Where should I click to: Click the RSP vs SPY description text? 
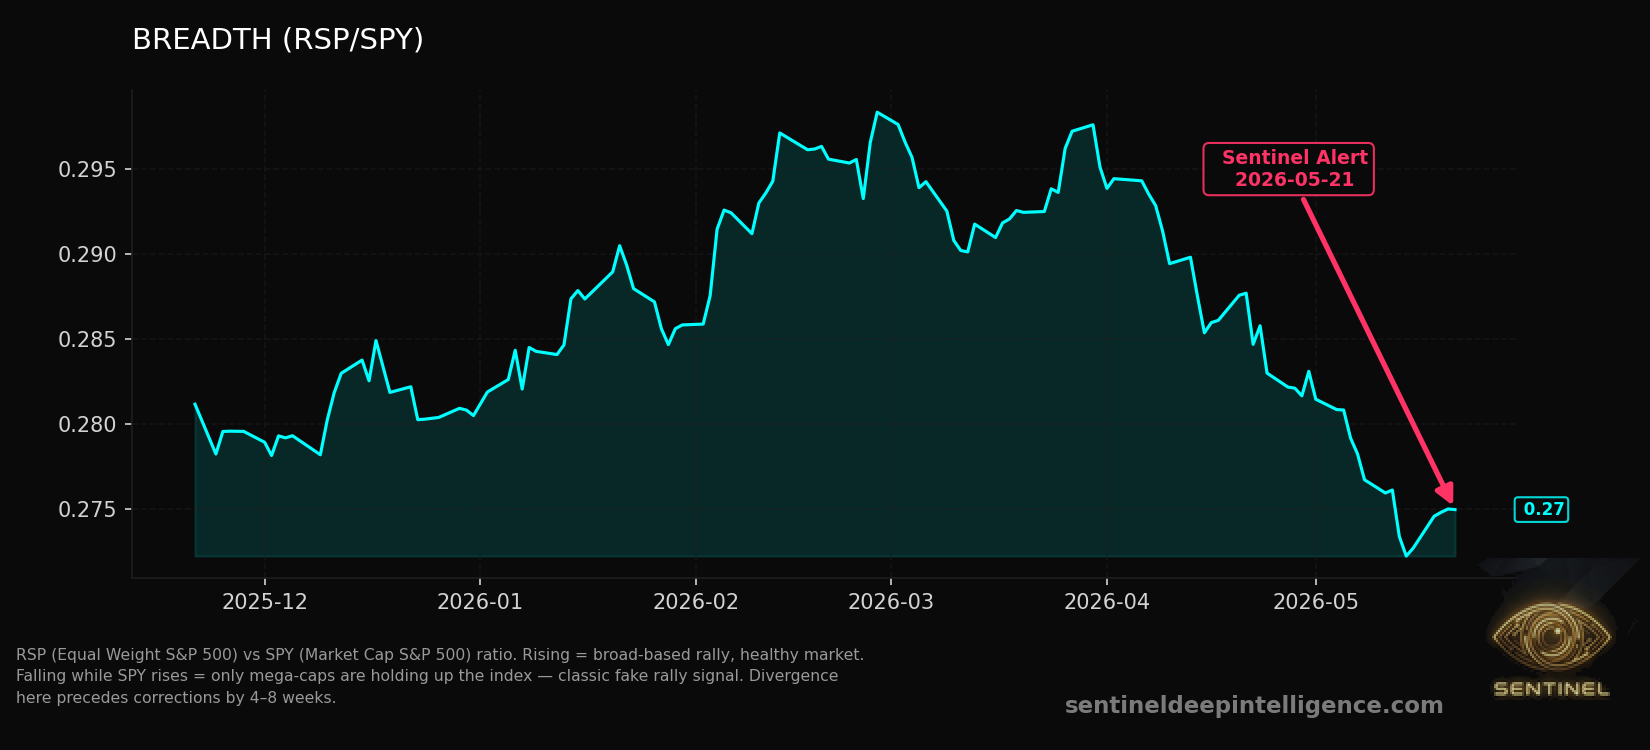tap(440, 676)
